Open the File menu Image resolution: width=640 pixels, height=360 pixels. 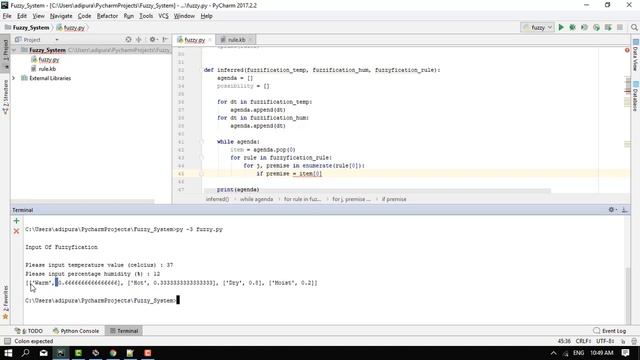7,16
